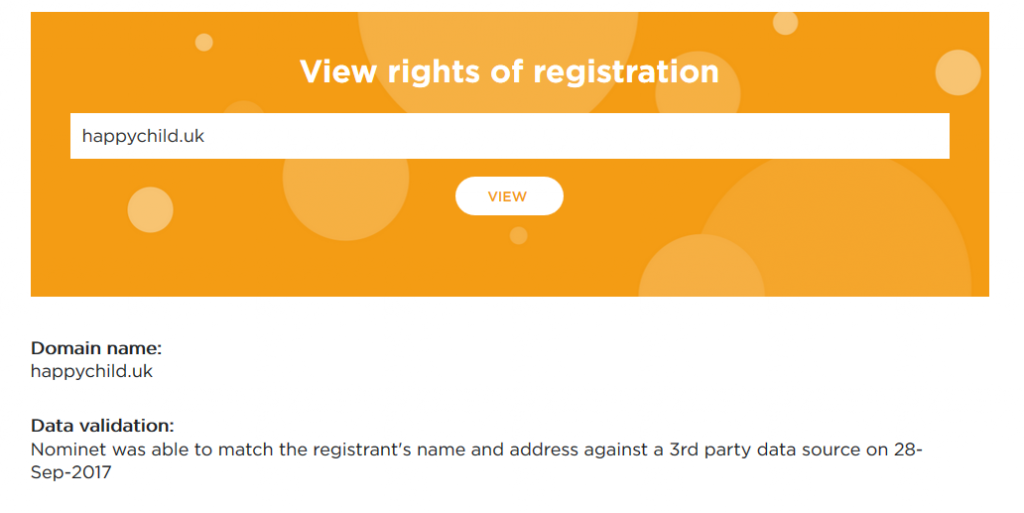Select the "Domain name:" label
1024x513 pixels.
click(x=96, y=348)
